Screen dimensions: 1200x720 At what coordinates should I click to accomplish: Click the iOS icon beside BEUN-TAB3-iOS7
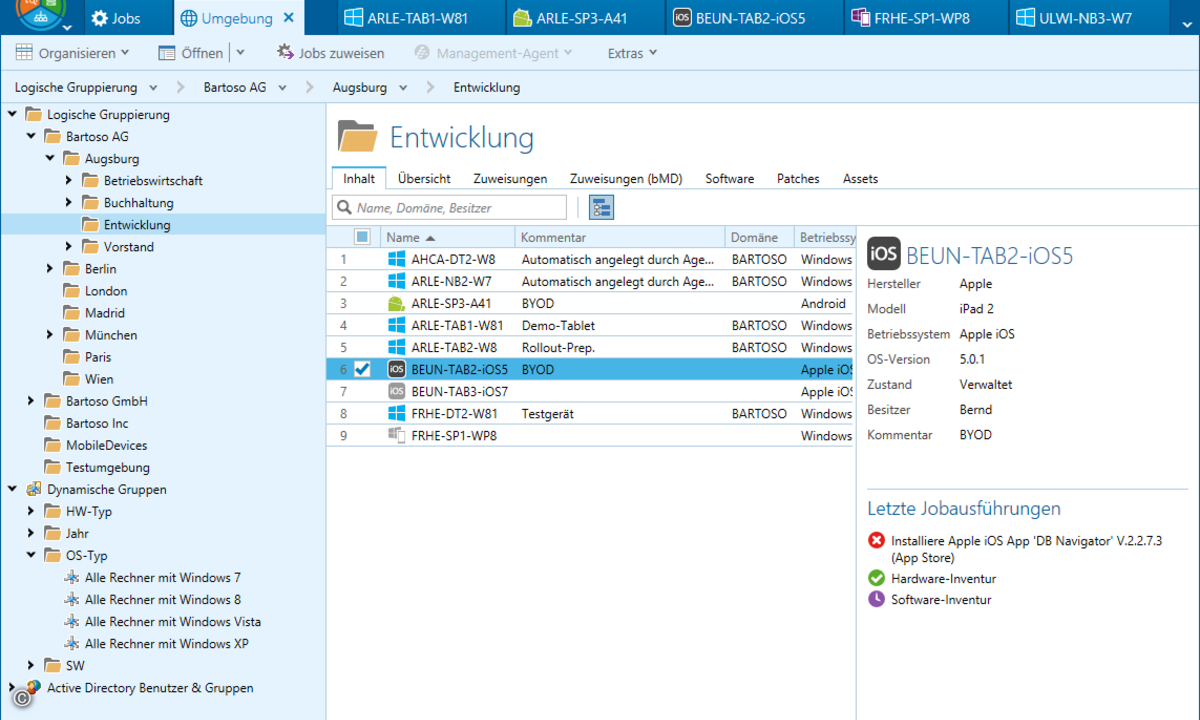[x=396, y=391]
